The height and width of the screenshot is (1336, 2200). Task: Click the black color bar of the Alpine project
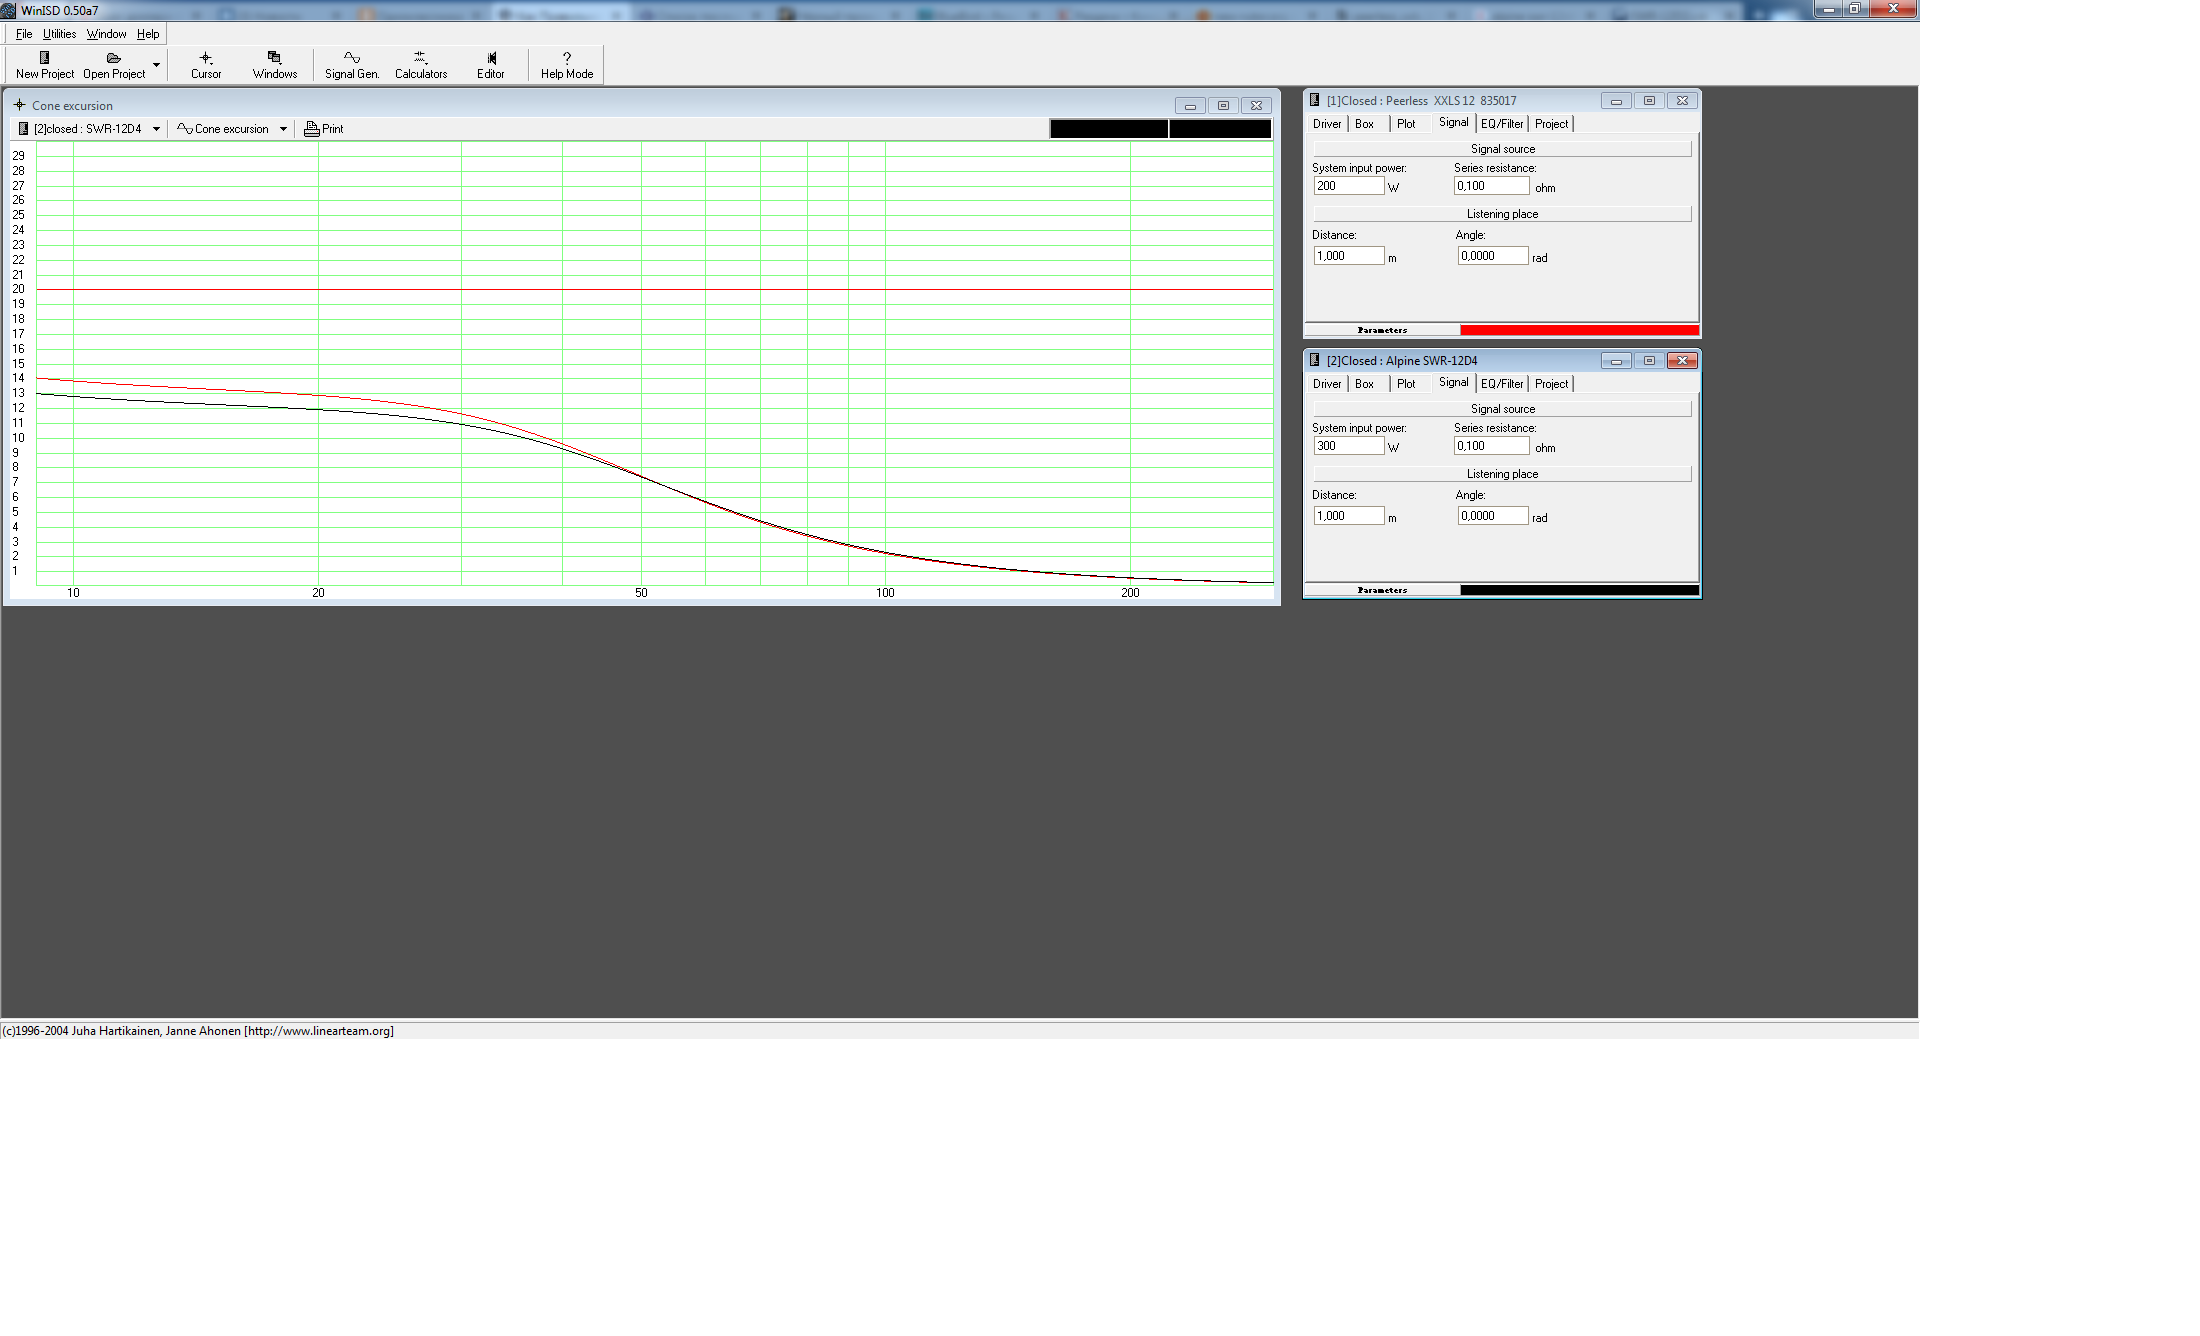(1579, 590)
